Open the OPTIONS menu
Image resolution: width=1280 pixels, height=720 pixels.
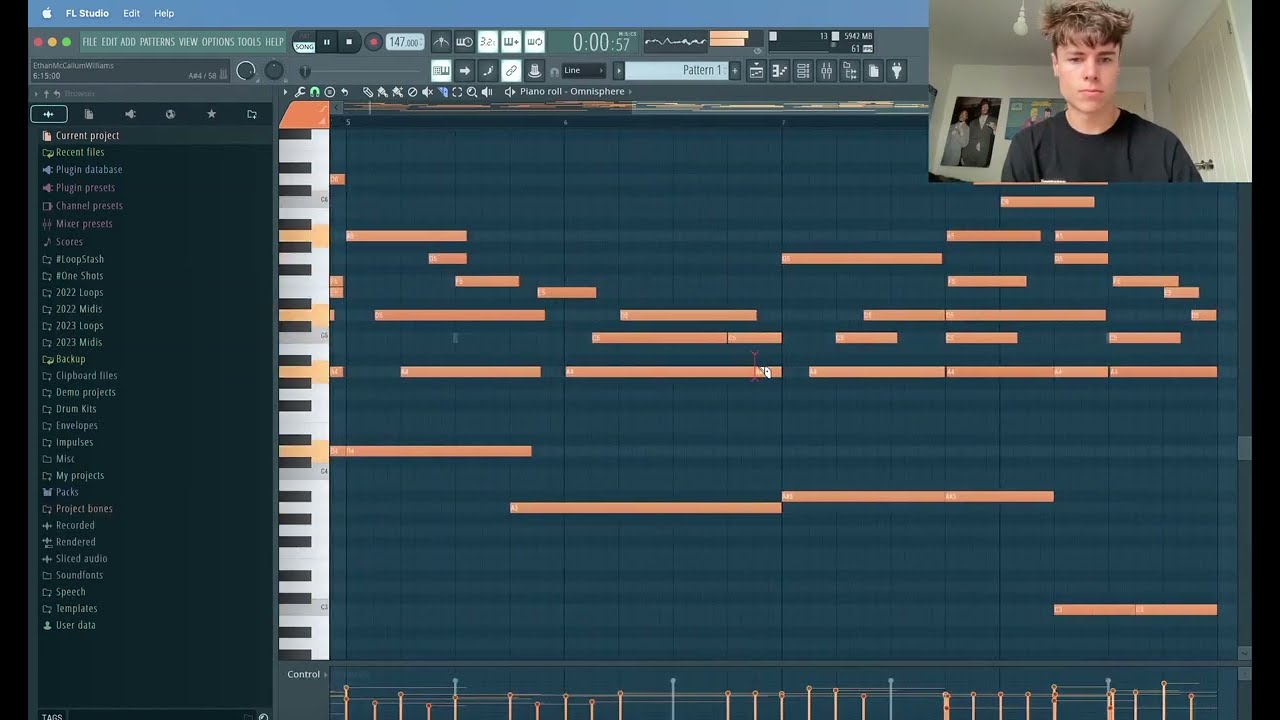coord(218,42)
